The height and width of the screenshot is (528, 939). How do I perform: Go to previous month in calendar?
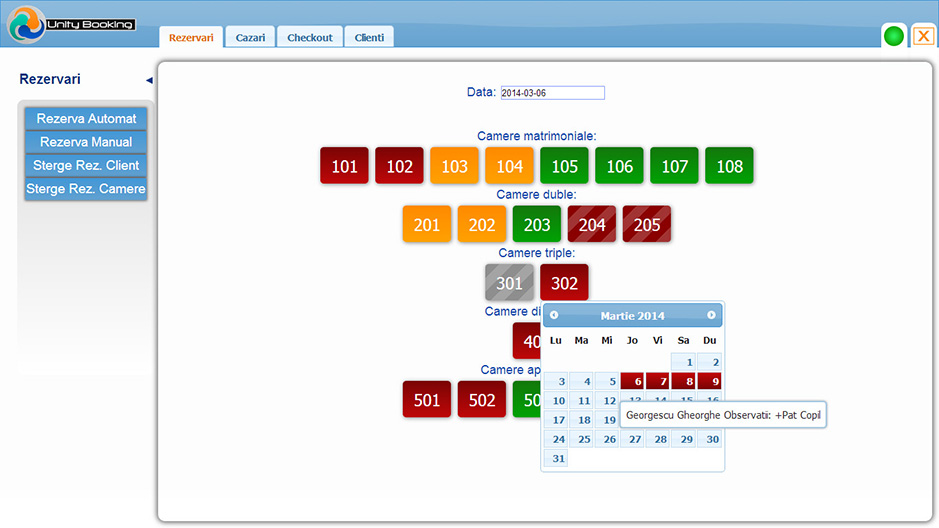click(554, 315)
